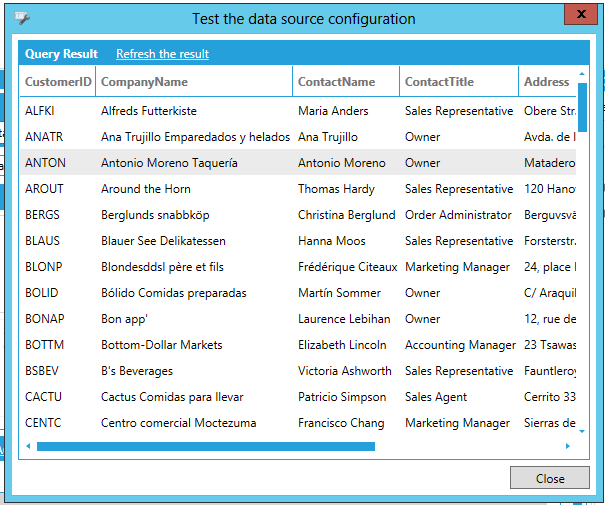
Task: Click the ContactName column header
Action: click(336, 82)
